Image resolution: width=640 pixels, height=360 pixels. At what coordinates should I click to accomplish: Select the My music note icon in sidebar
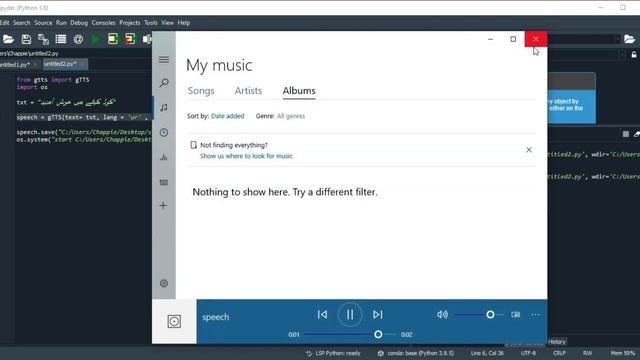164,107
